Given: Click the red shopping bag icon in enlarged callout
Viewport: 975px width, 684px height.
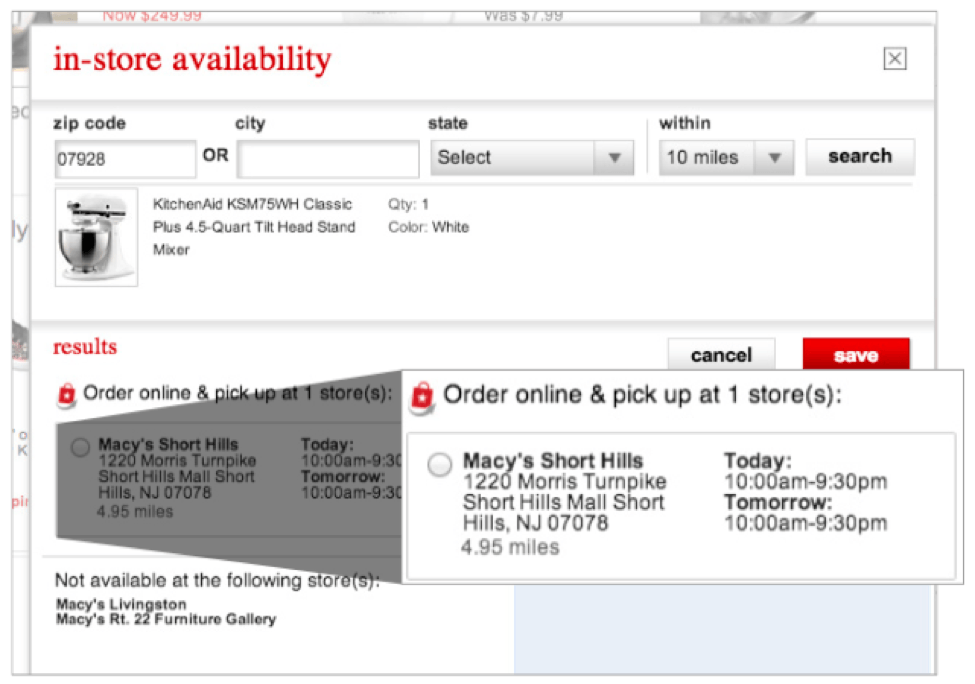Looking at the screenshot, I should click(x=423, y=395).
